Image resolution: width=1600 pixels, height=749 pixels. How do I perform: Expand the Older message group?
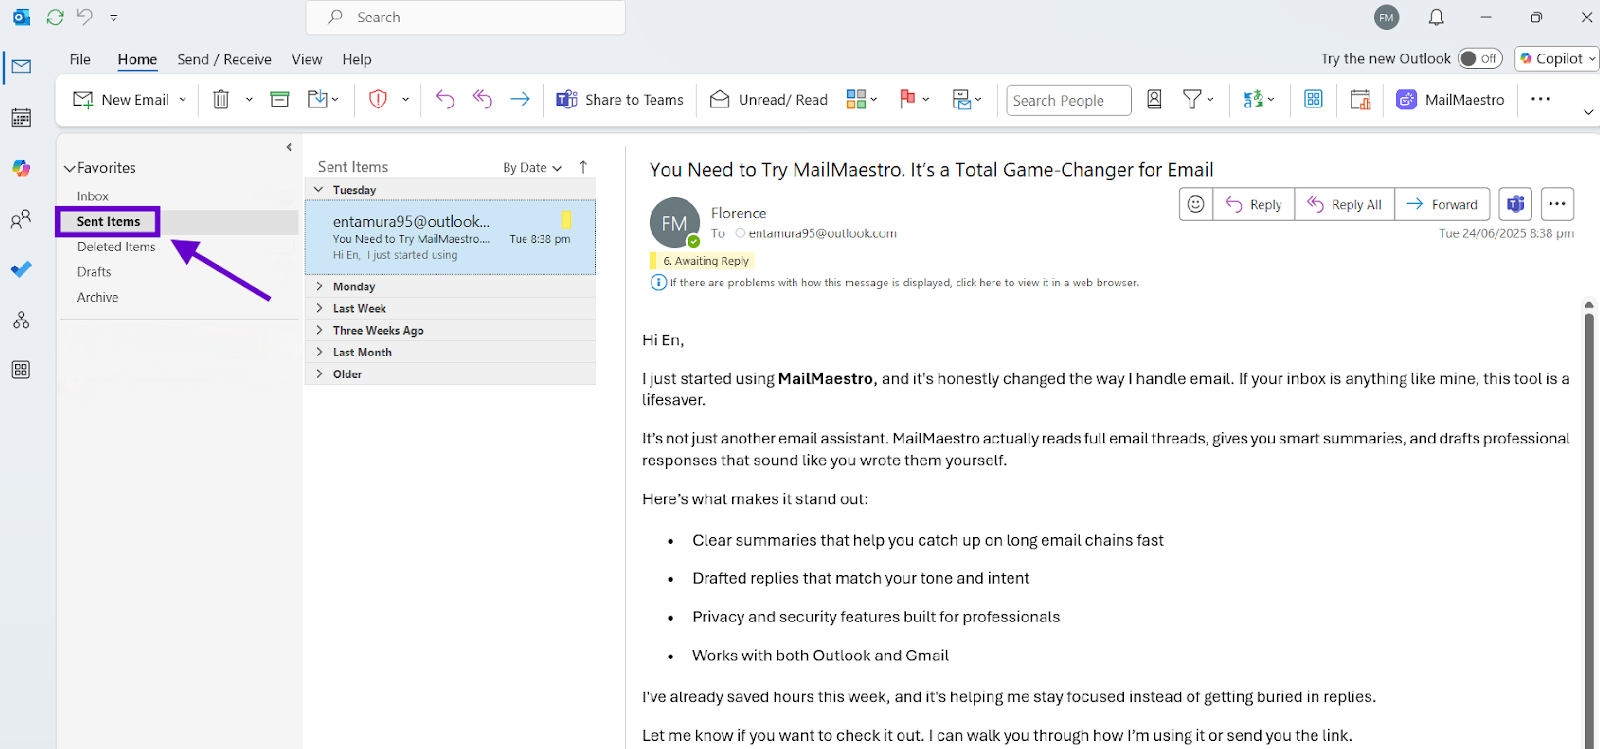coord(319,374)
